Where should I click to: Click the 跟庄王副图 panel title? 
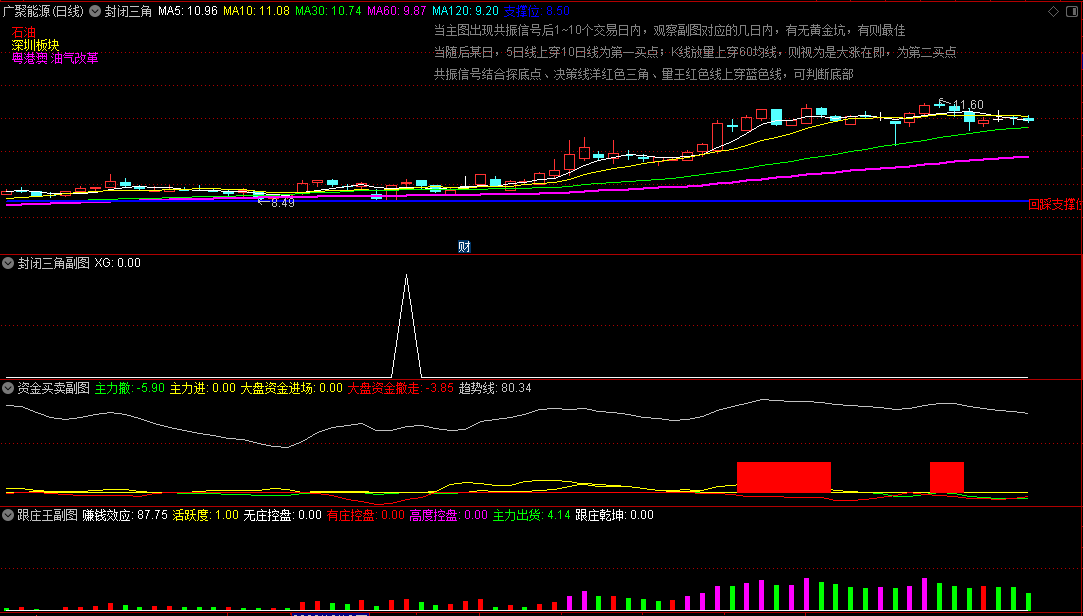(47, 514)
